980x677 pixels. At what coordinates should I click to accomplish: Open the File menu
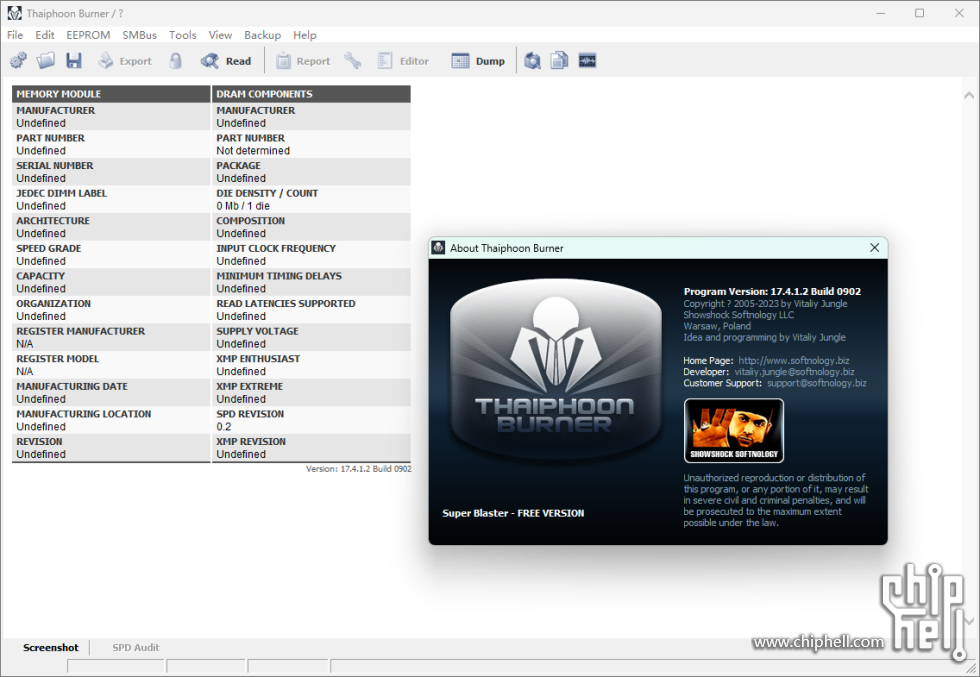[x=15, y=35]
